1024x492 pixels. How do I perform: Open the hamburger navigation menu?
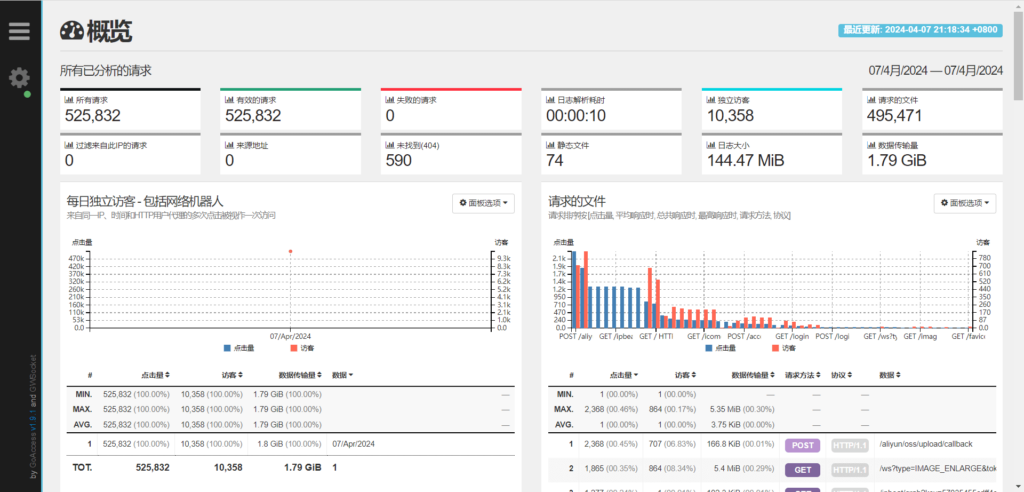coord(19,30)
